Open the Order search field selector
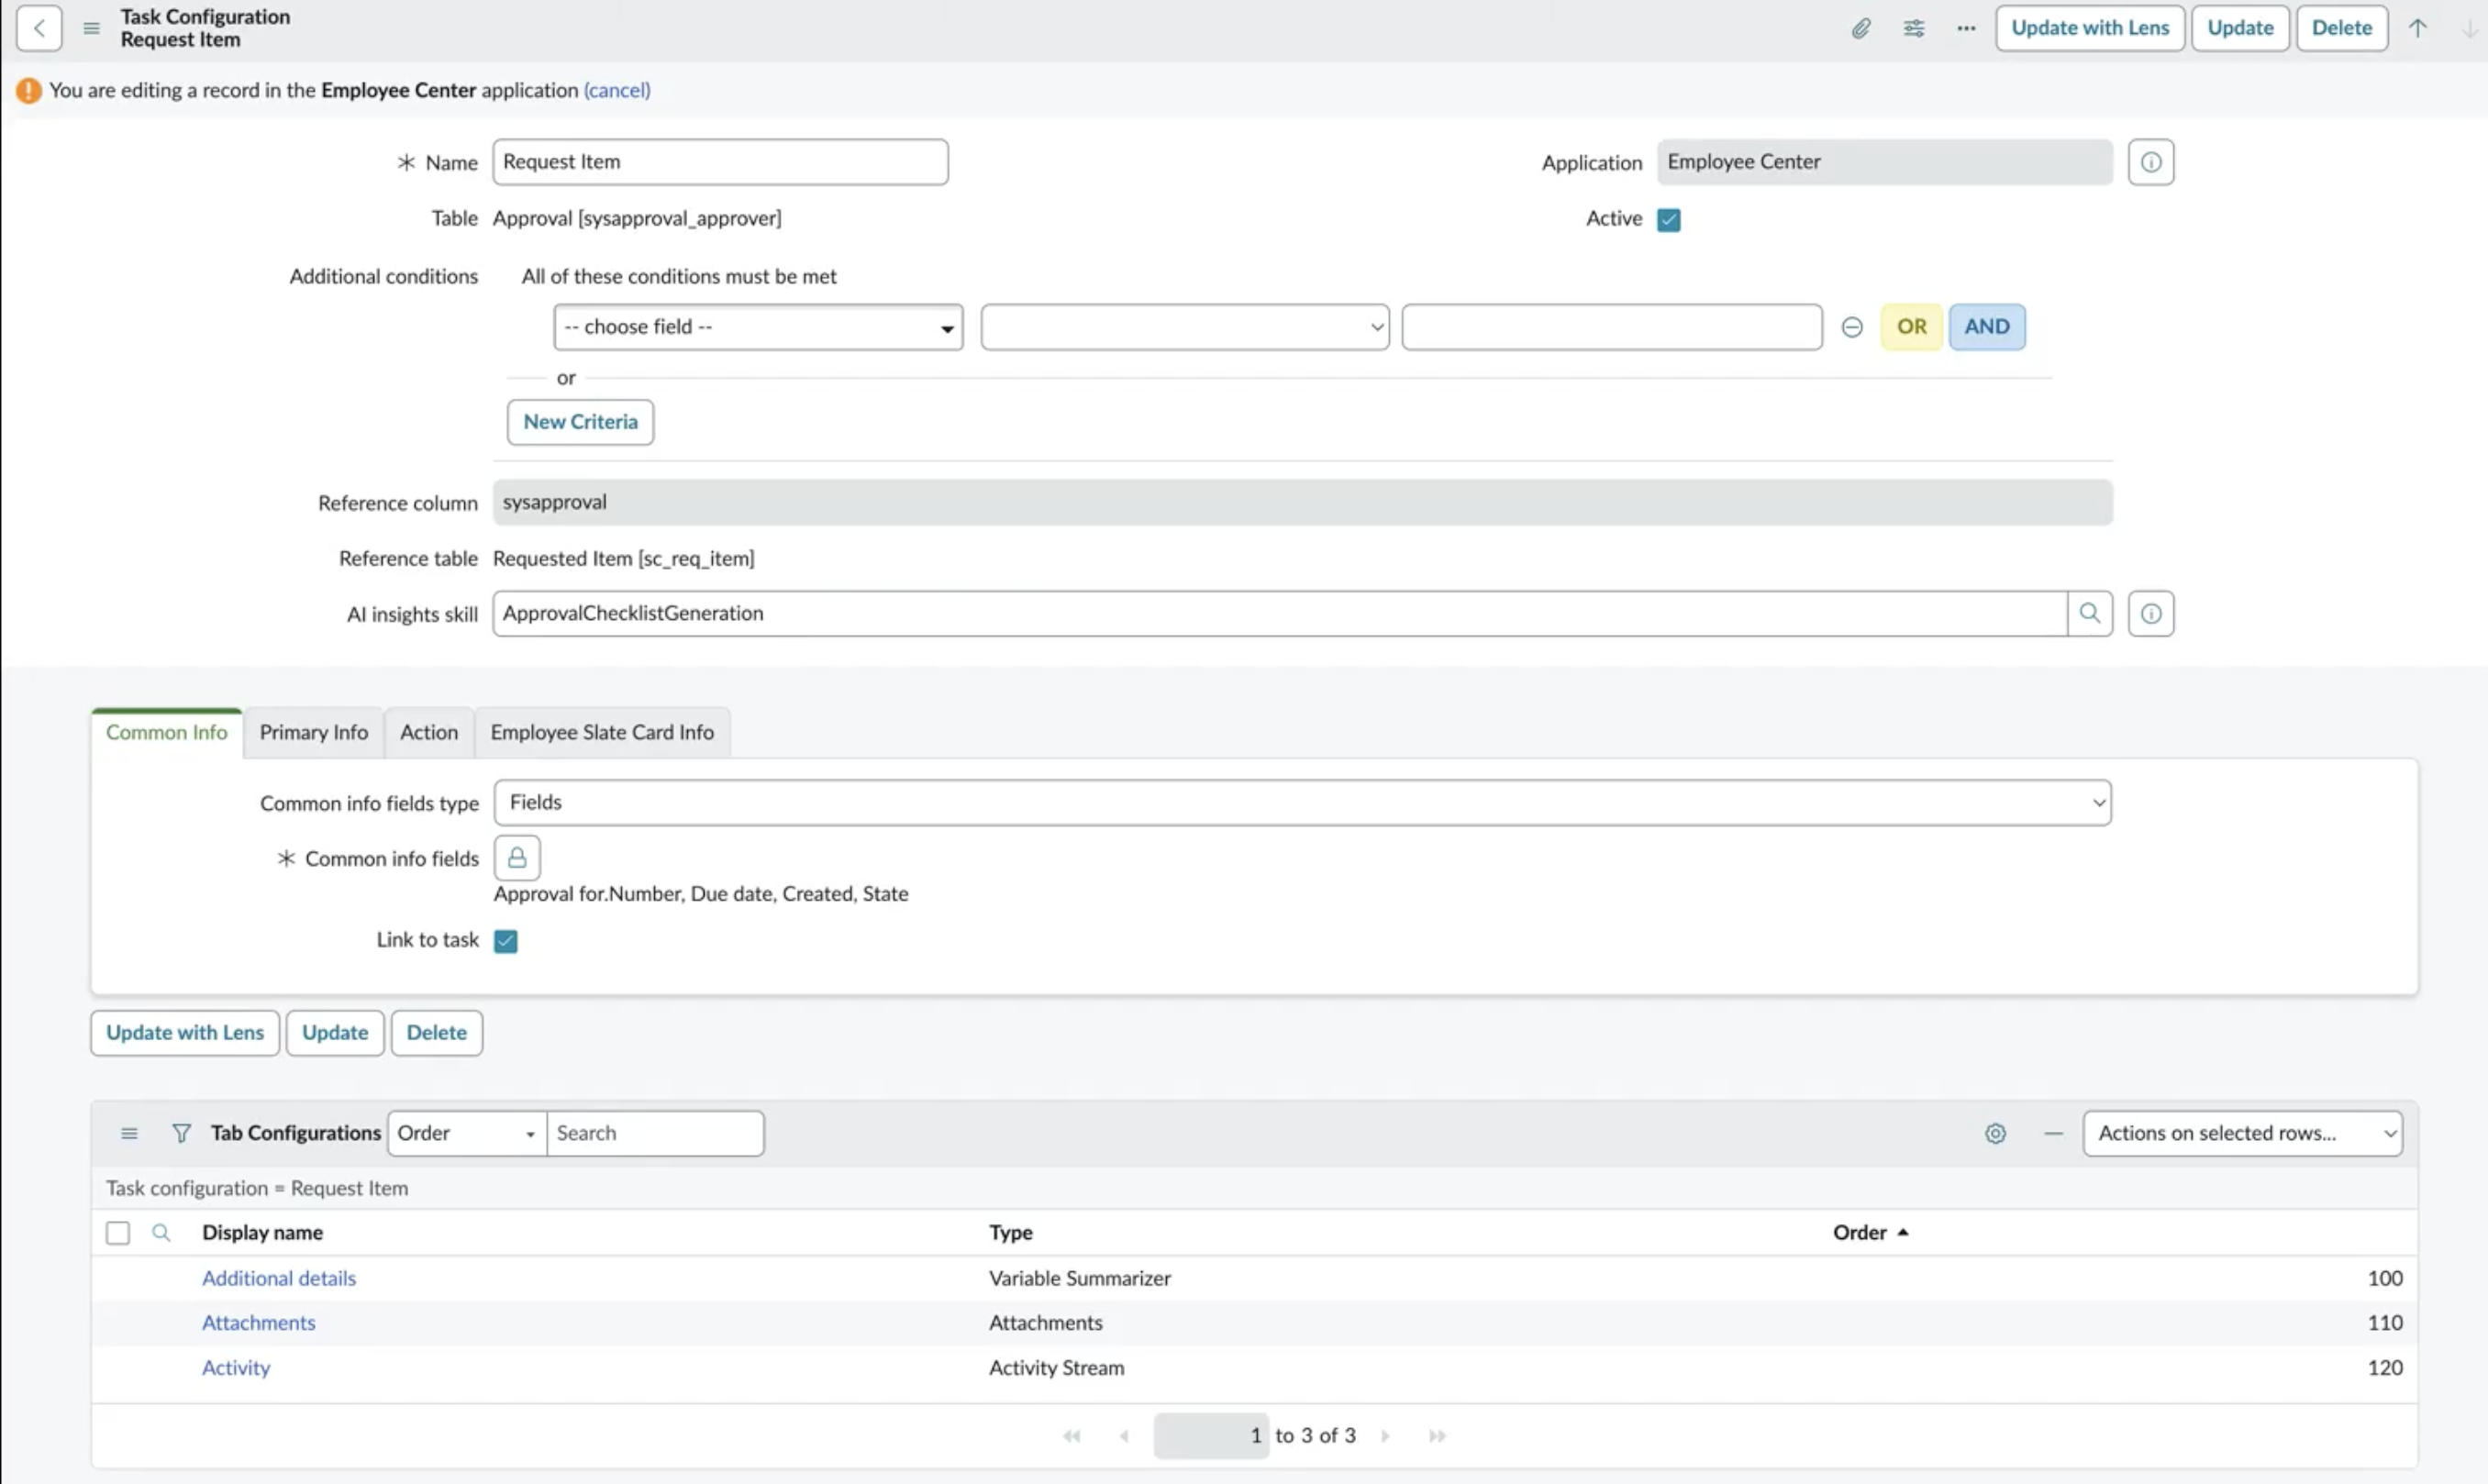The width and height of the screenshot is (2488, 1484). click(x=466, y=1133)
